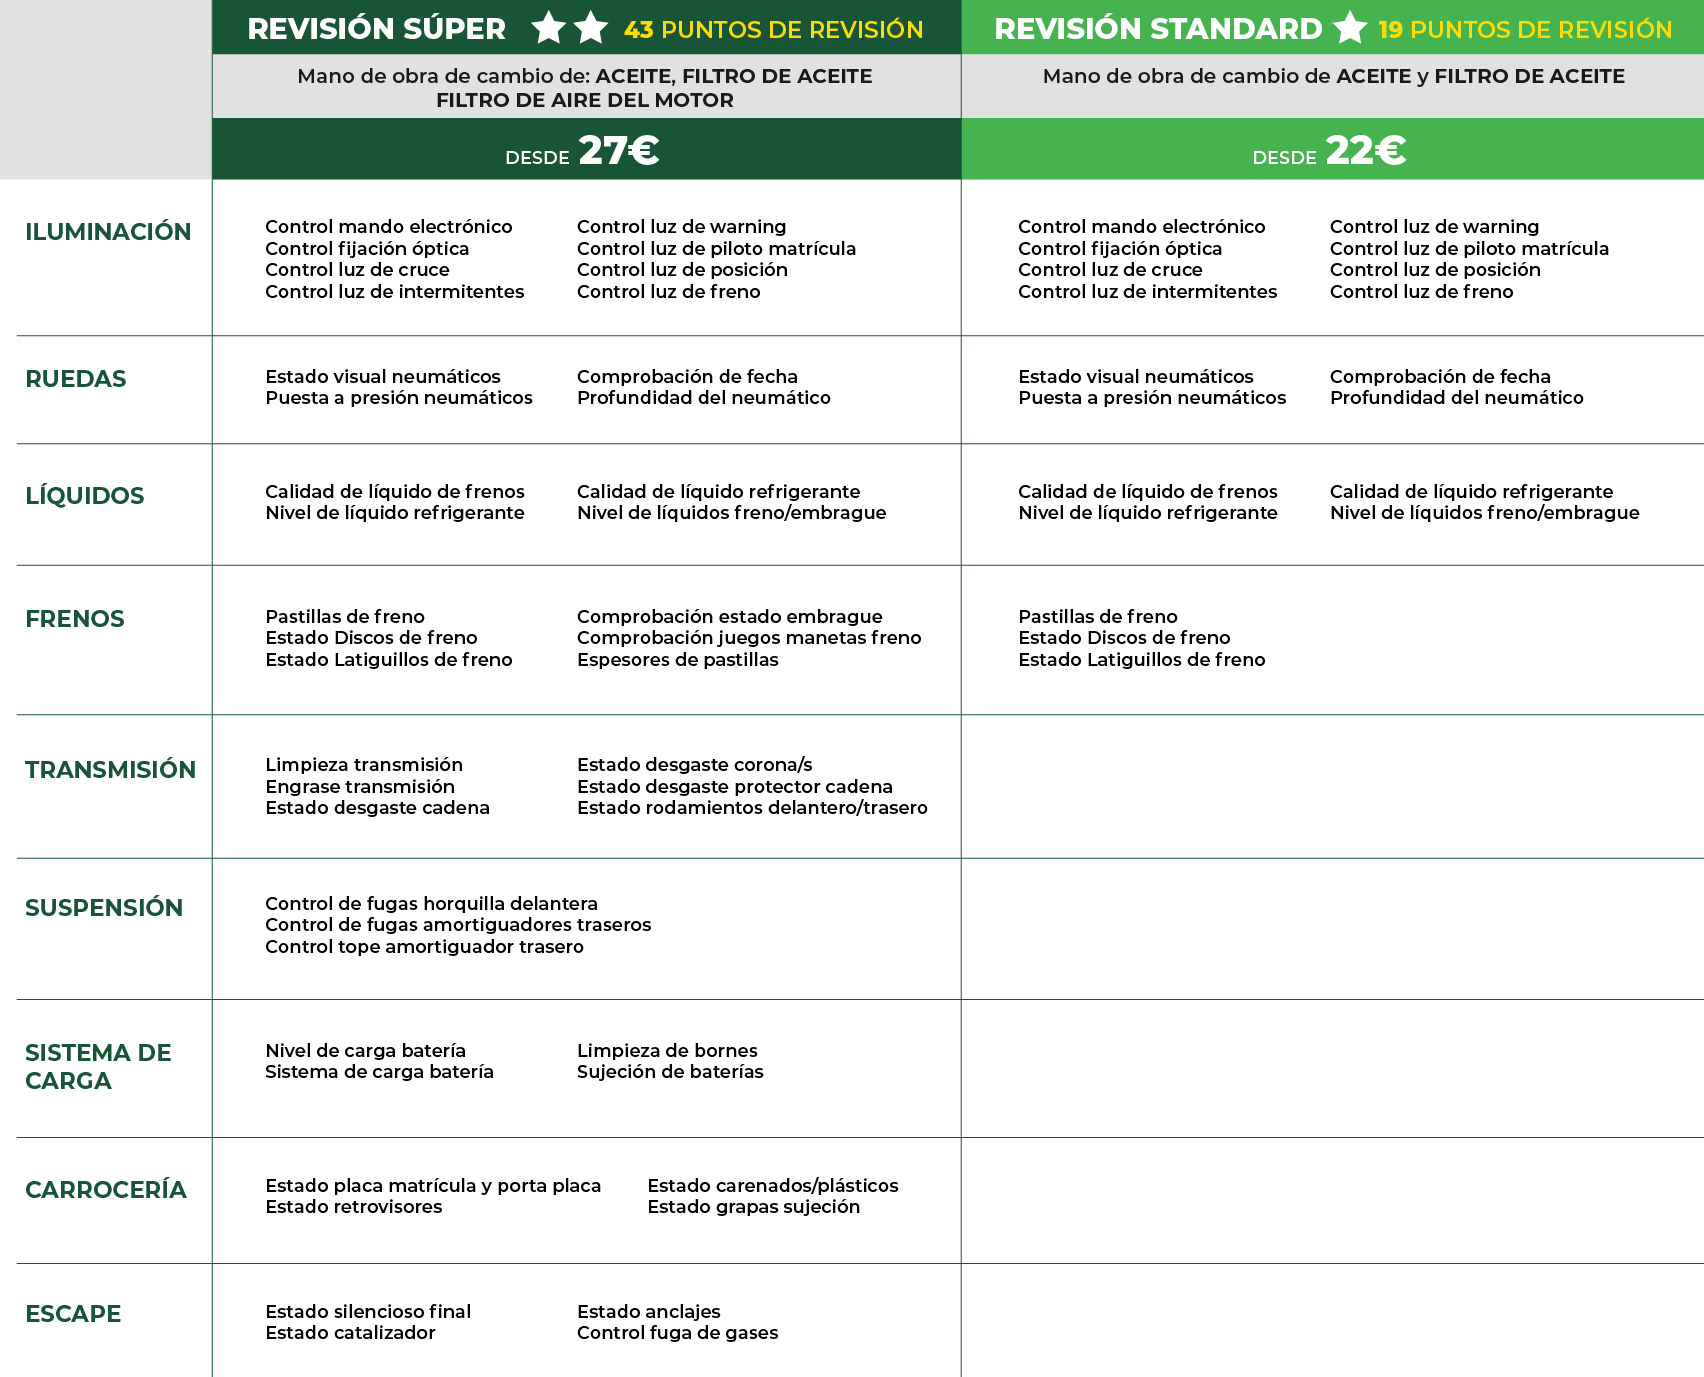Open the Transmisión row heading
Image resolution: width=1704 pixels, height=1377 pixels.
110,770
